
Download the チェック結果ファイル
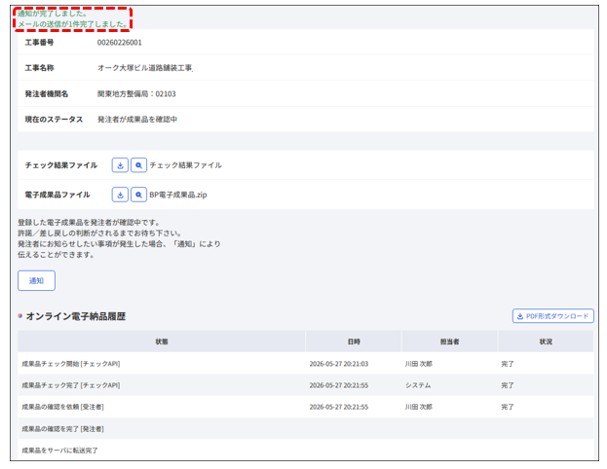coord(120,165)
